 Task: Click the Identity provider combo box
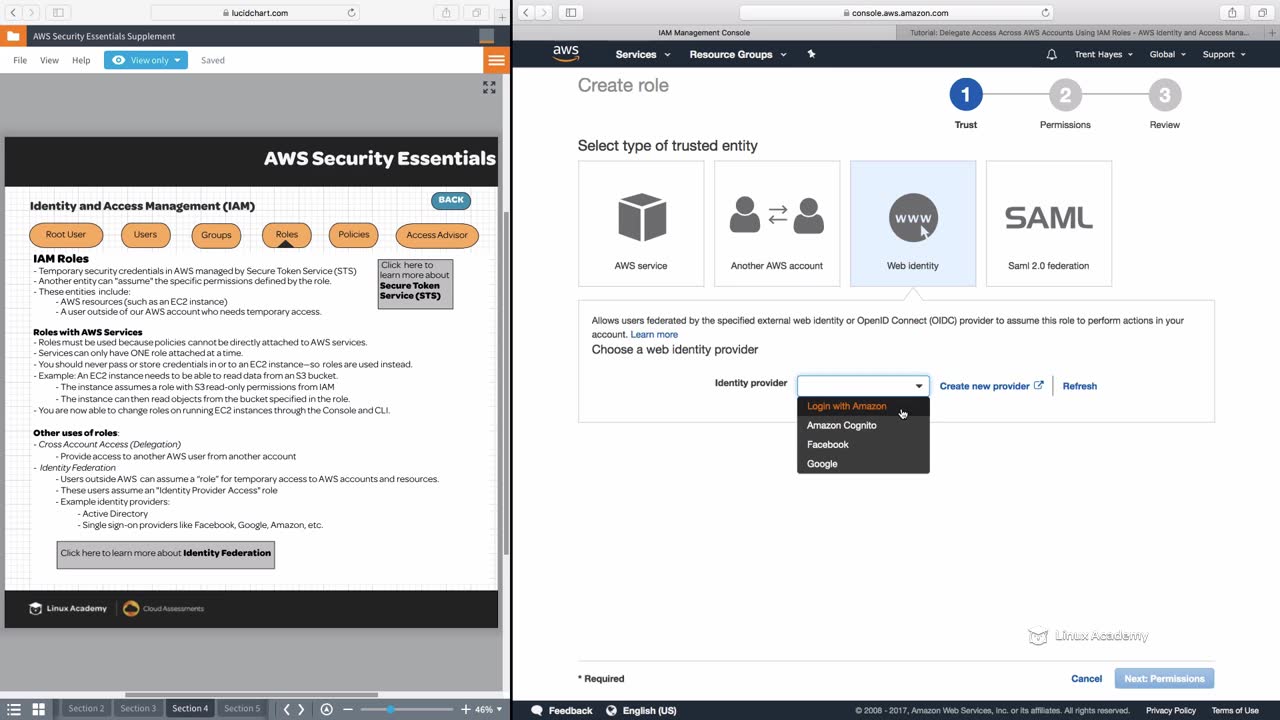coord(863,386)
